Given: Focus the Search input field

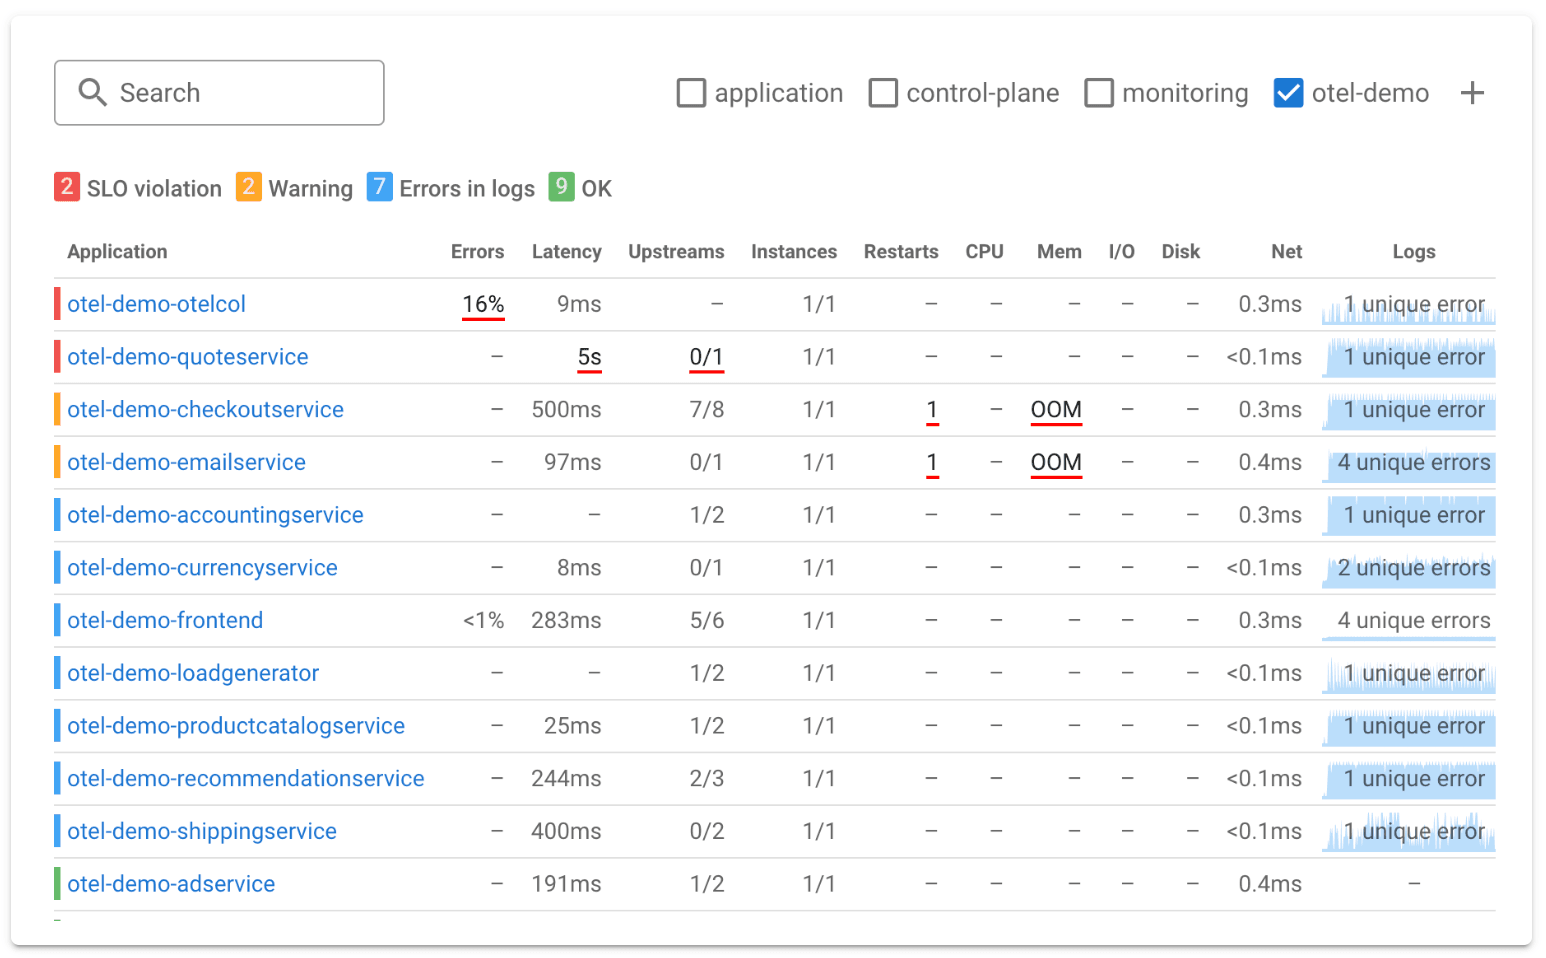Looking at the screenshot, I should [x=240, y=93].
